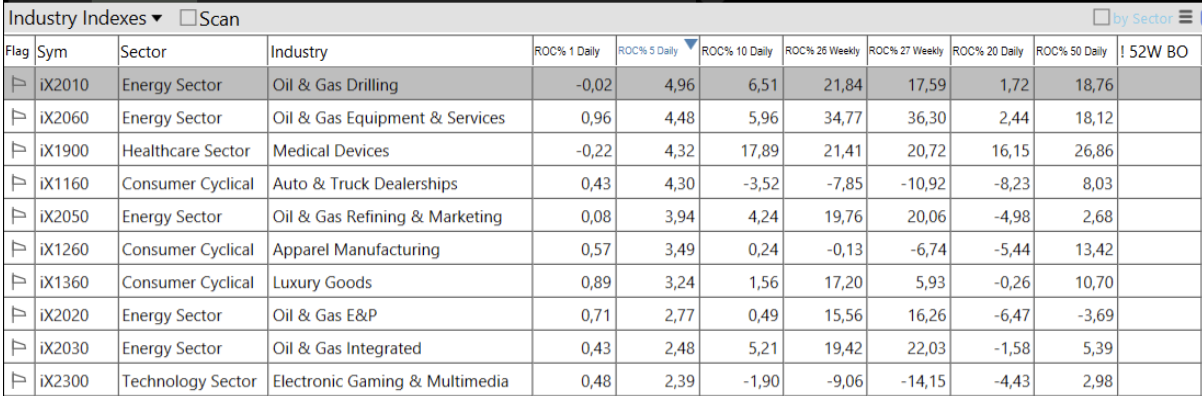Flag the iX1160 Auto & Truck Dealerships row
Screen dimensions: 1202x396
click(19, 184)
